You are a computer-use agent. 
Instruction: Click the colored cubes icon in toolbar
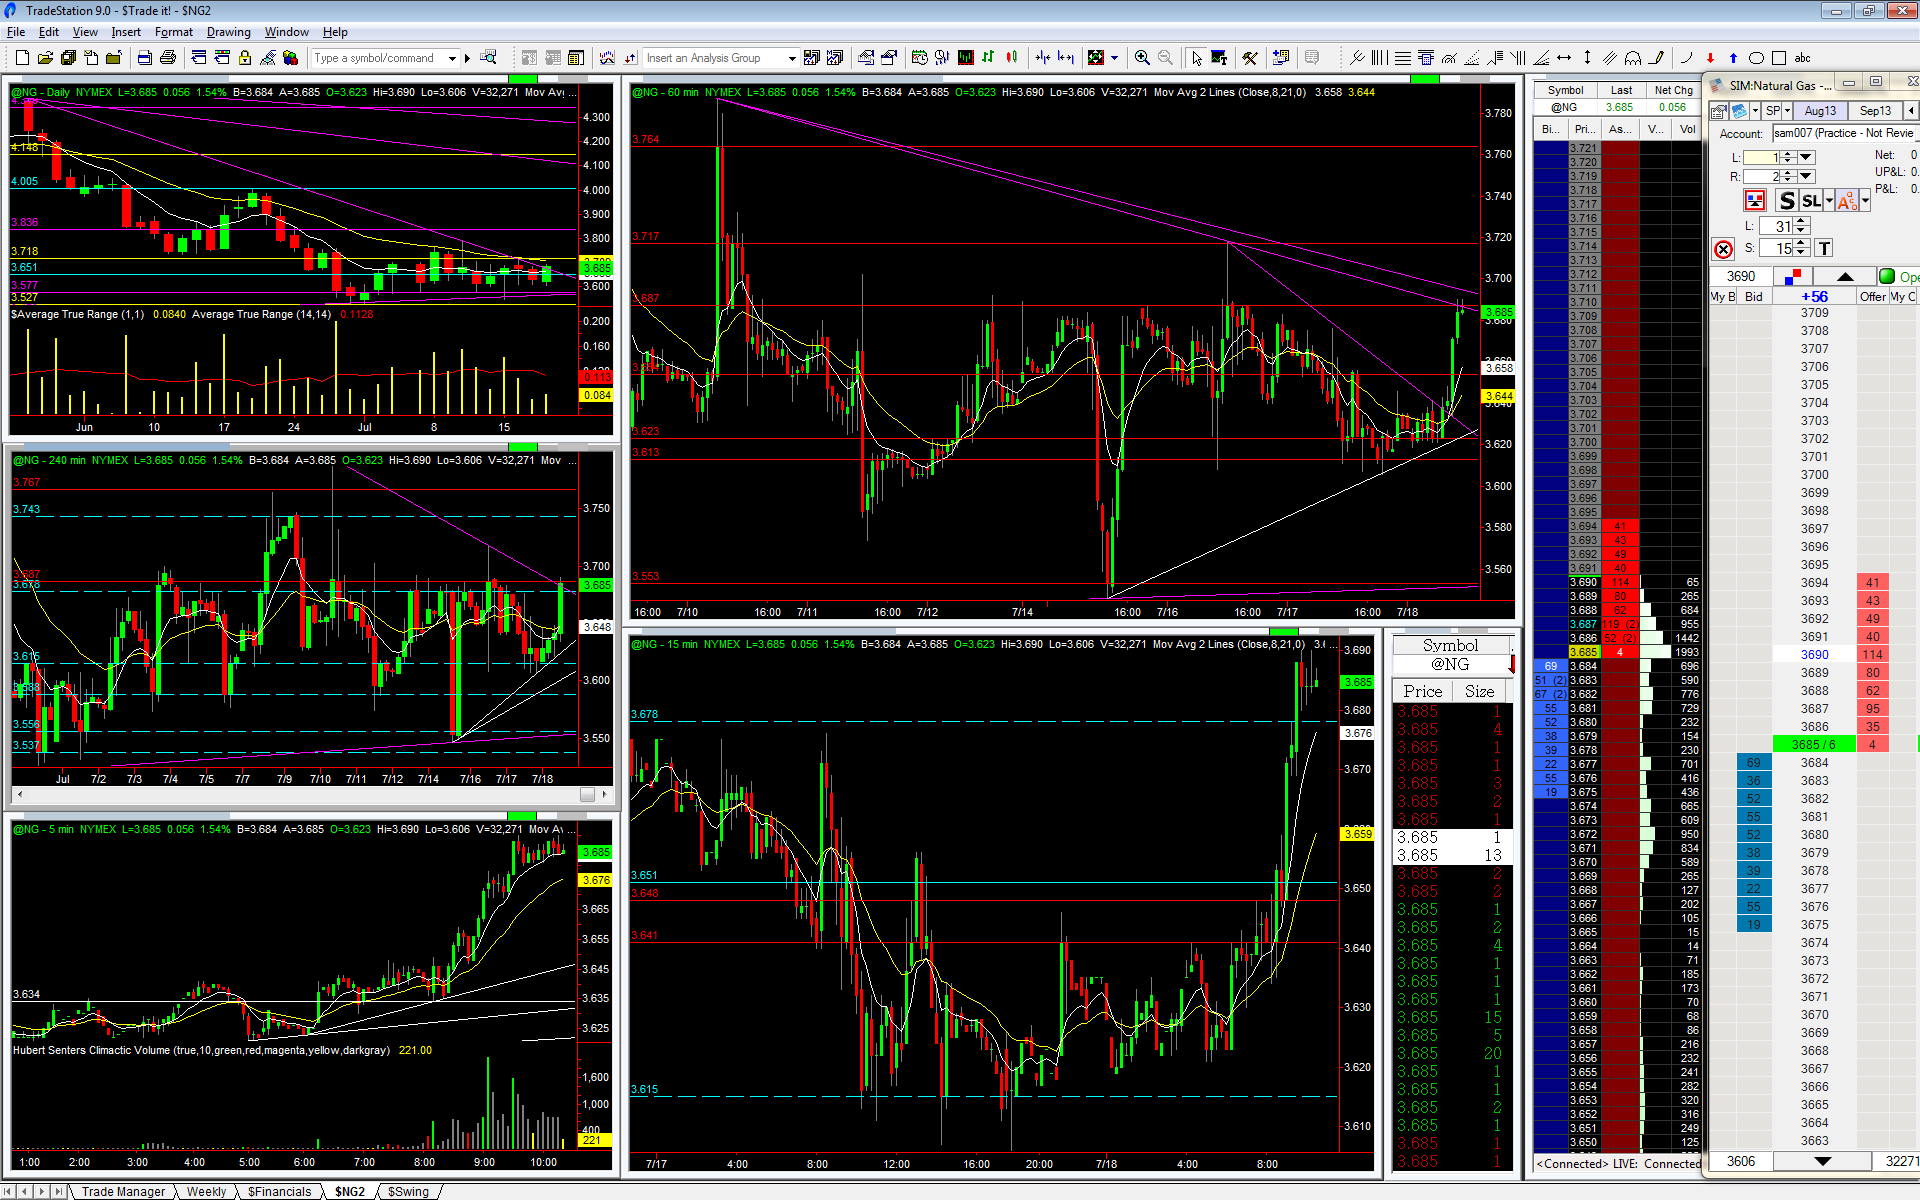291,58
